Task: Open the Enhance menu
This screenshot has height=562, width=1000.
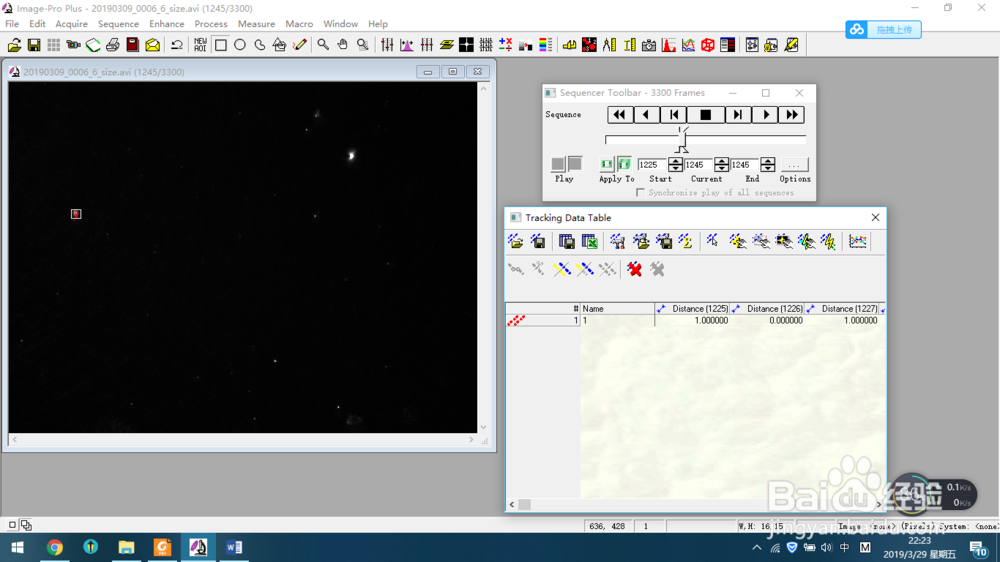Action: 166,24
